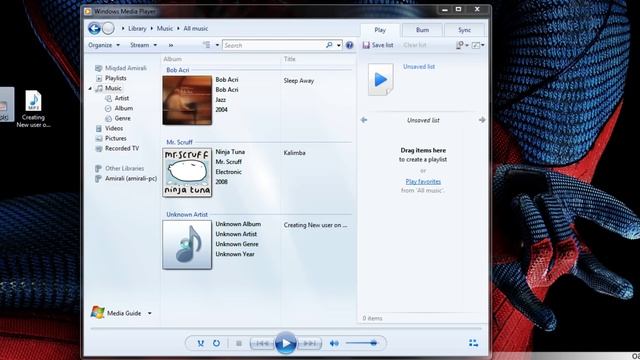Click the Windows logo beside Media Guide
Viewport: 640px width, 360px height.
point(98,313)
